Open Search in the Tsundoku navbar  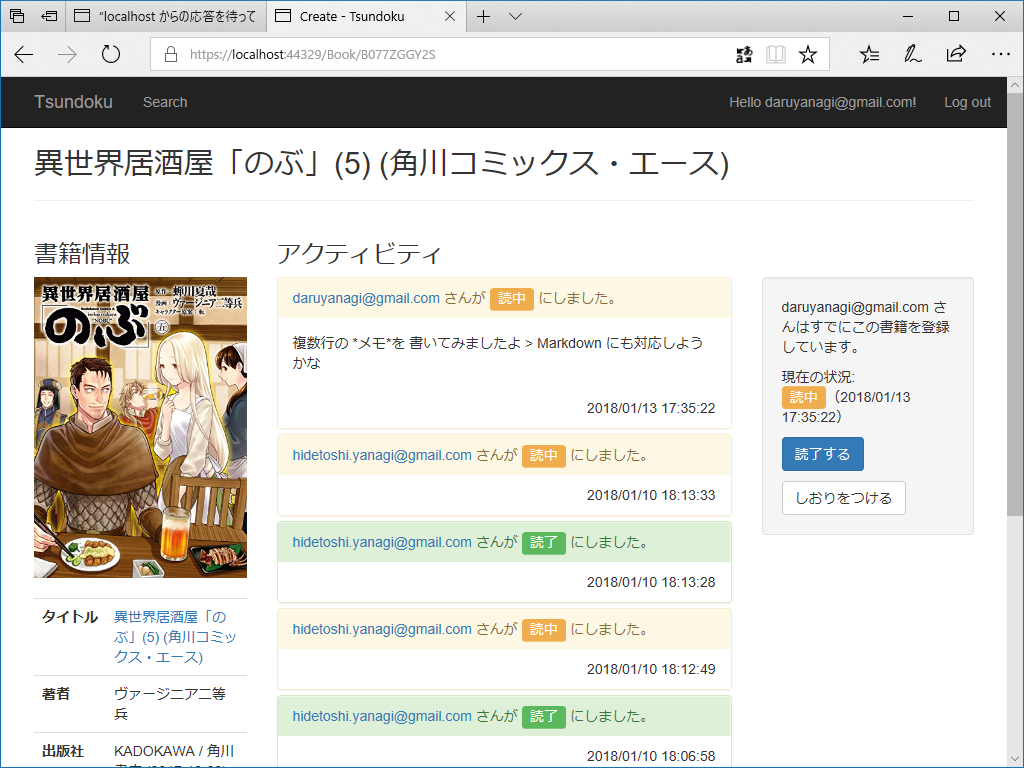pos(164,102)
